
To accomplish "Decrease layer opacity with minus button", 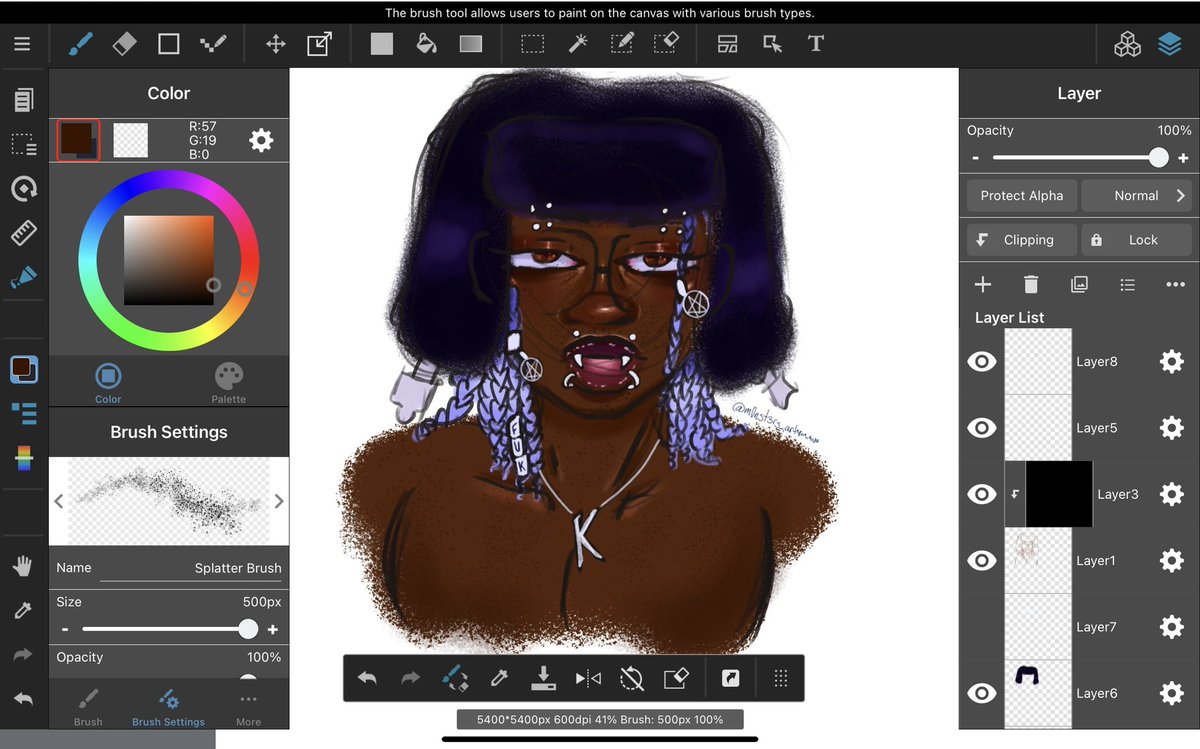I will click(x=975, y=158).
